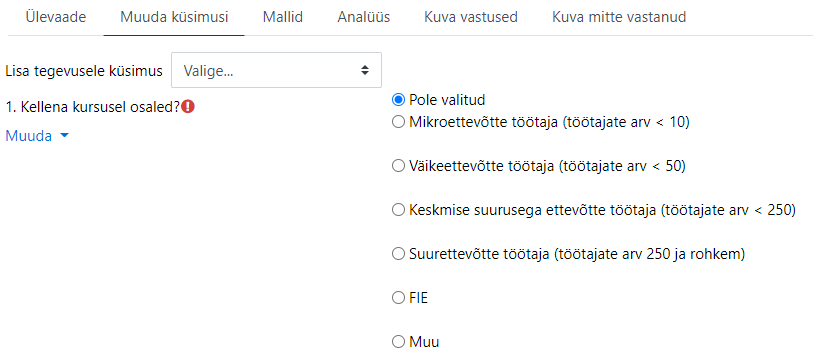Go to the Mallid tab
Screen dimensions: 813x361
[283, 18]
